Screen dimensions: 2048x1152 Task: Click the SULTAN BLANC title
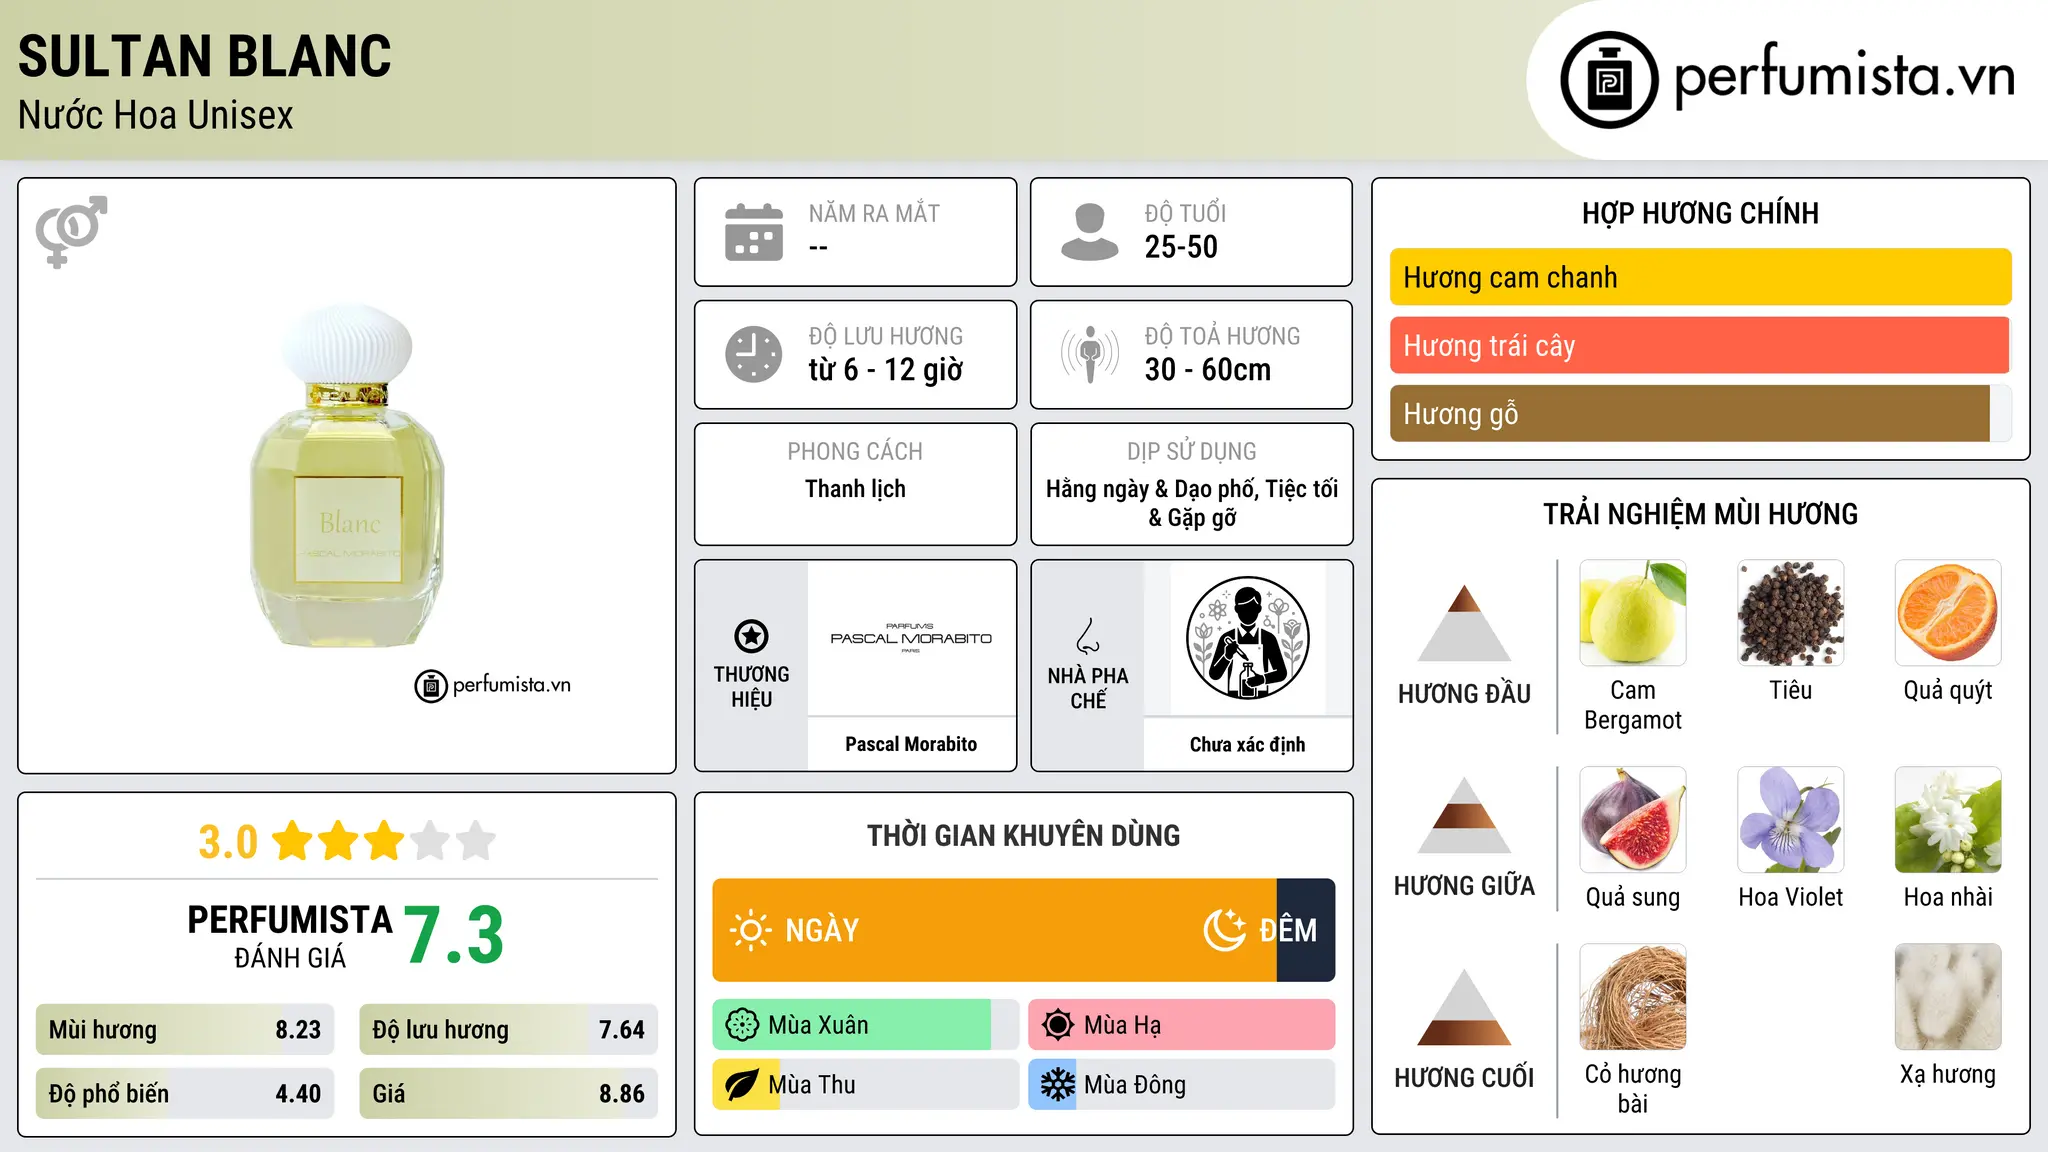tap(205, 56)
